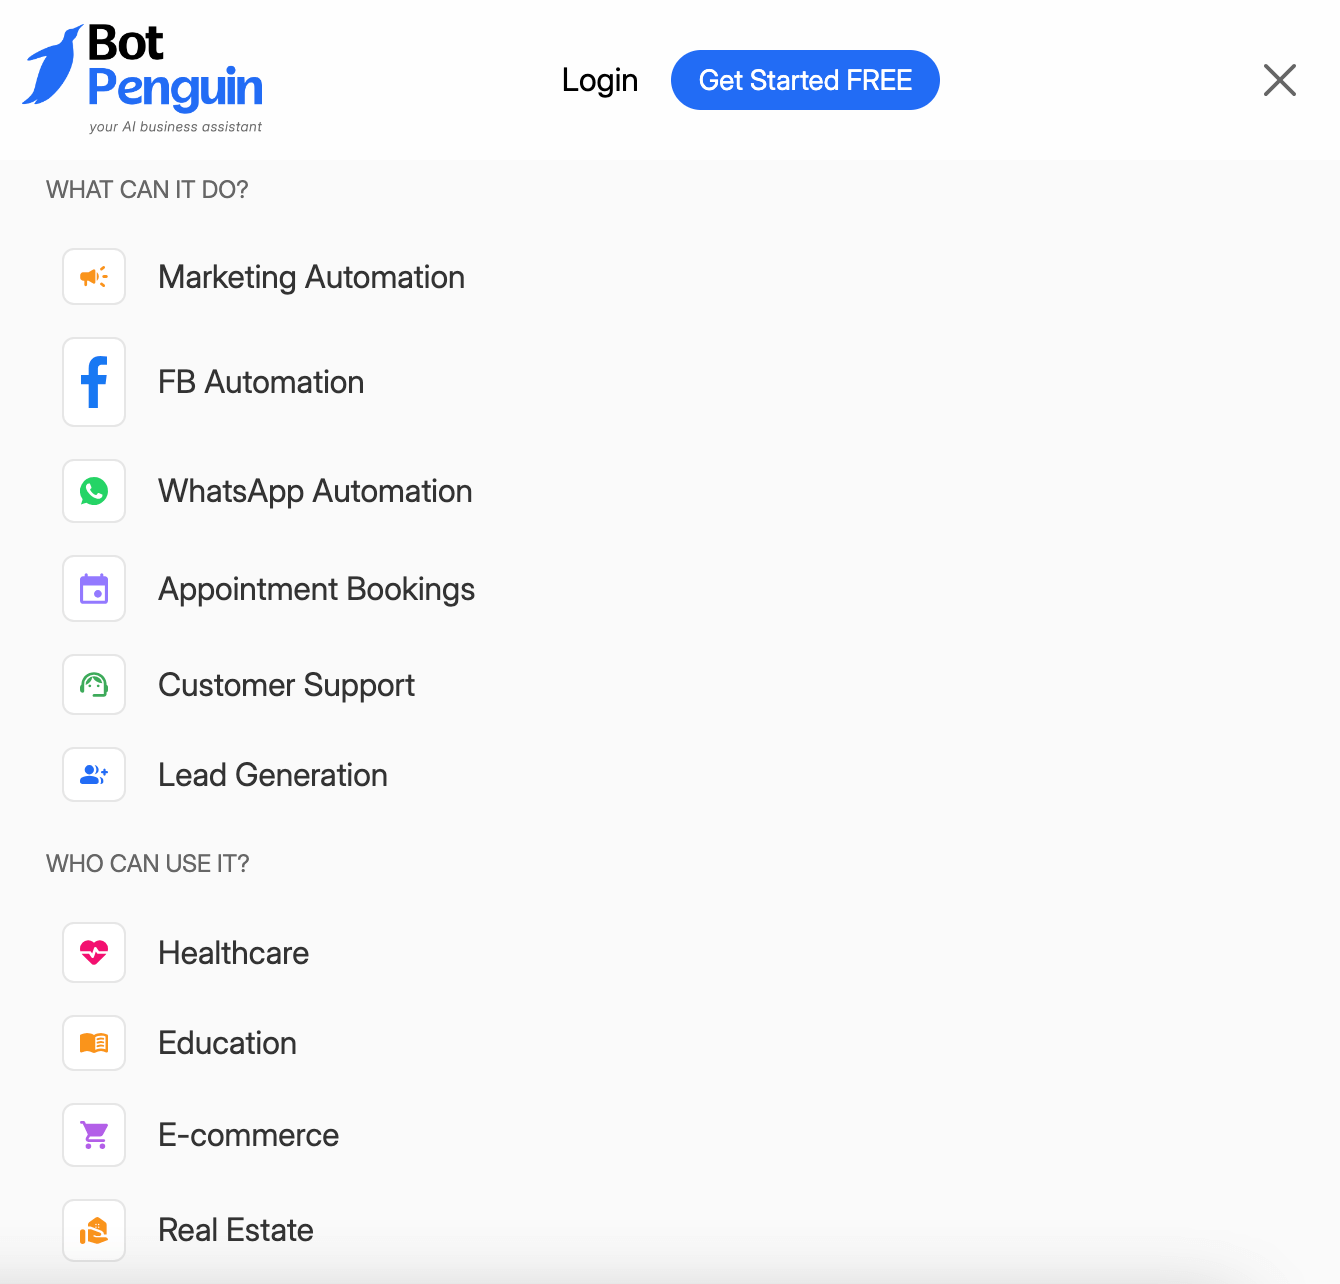Select Appointment Bookings entry
This screenshot has width=1340, height=1284.
click(x=317, y=589)
